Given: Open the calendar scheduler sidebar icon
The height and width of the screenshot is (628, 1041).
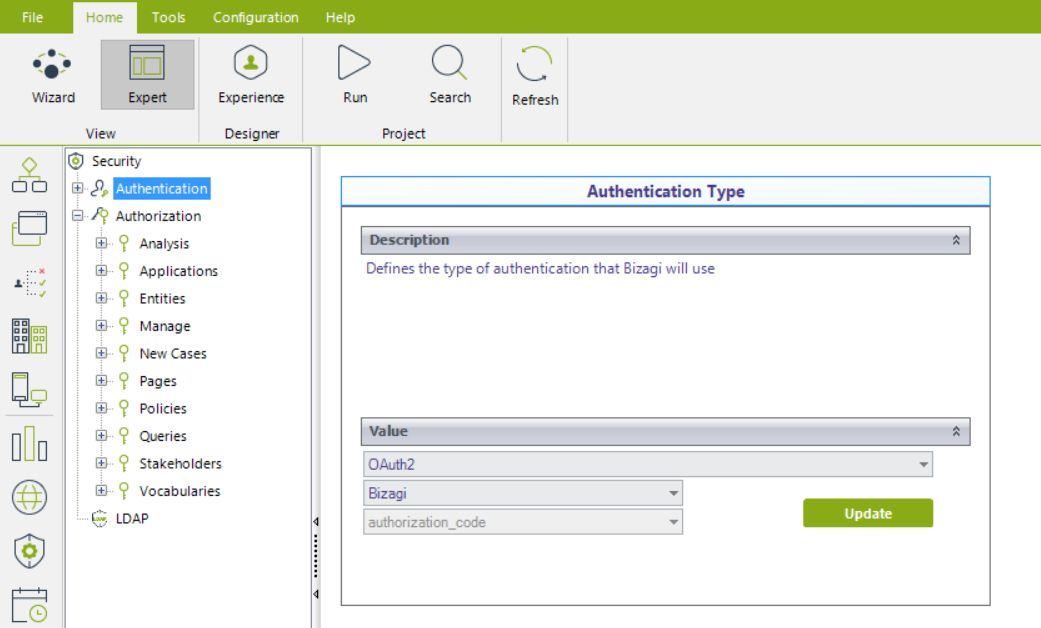Looking at the screenshot, I should (29, 605).
